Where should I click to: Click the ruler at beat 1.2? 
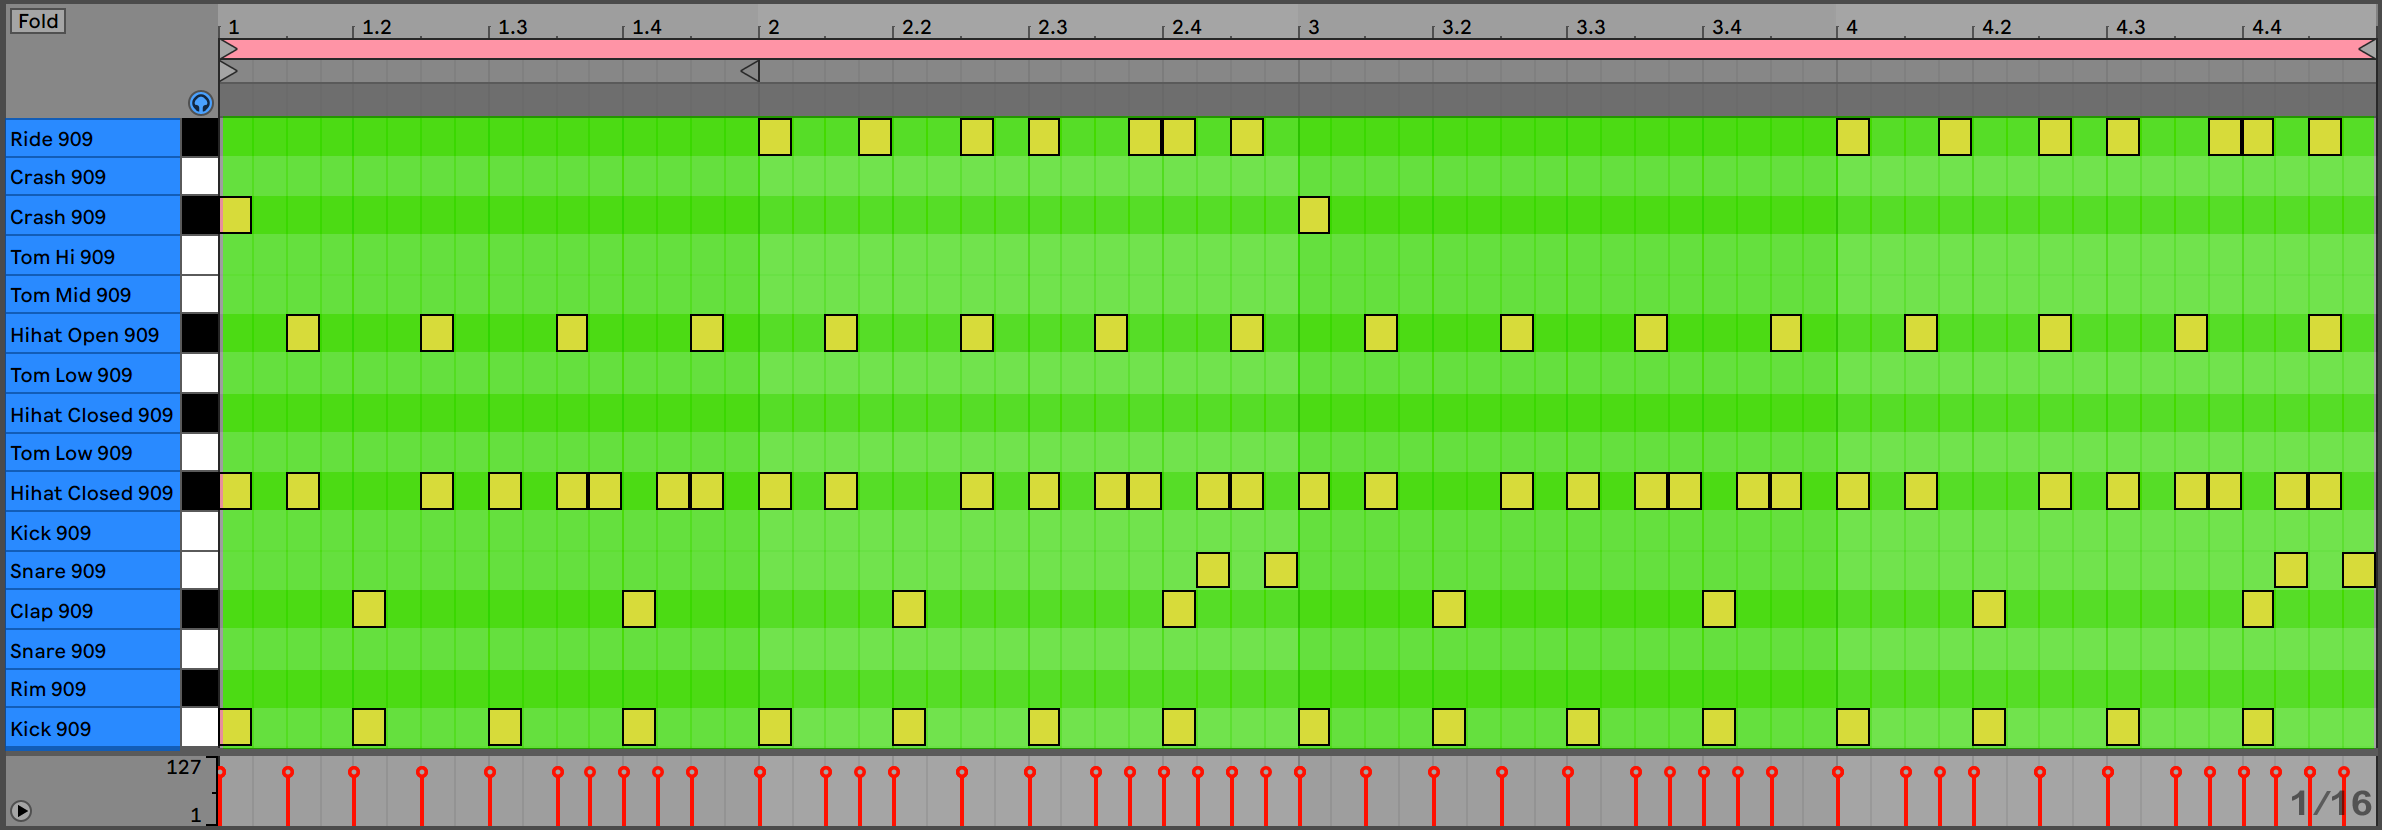point(376,27)
